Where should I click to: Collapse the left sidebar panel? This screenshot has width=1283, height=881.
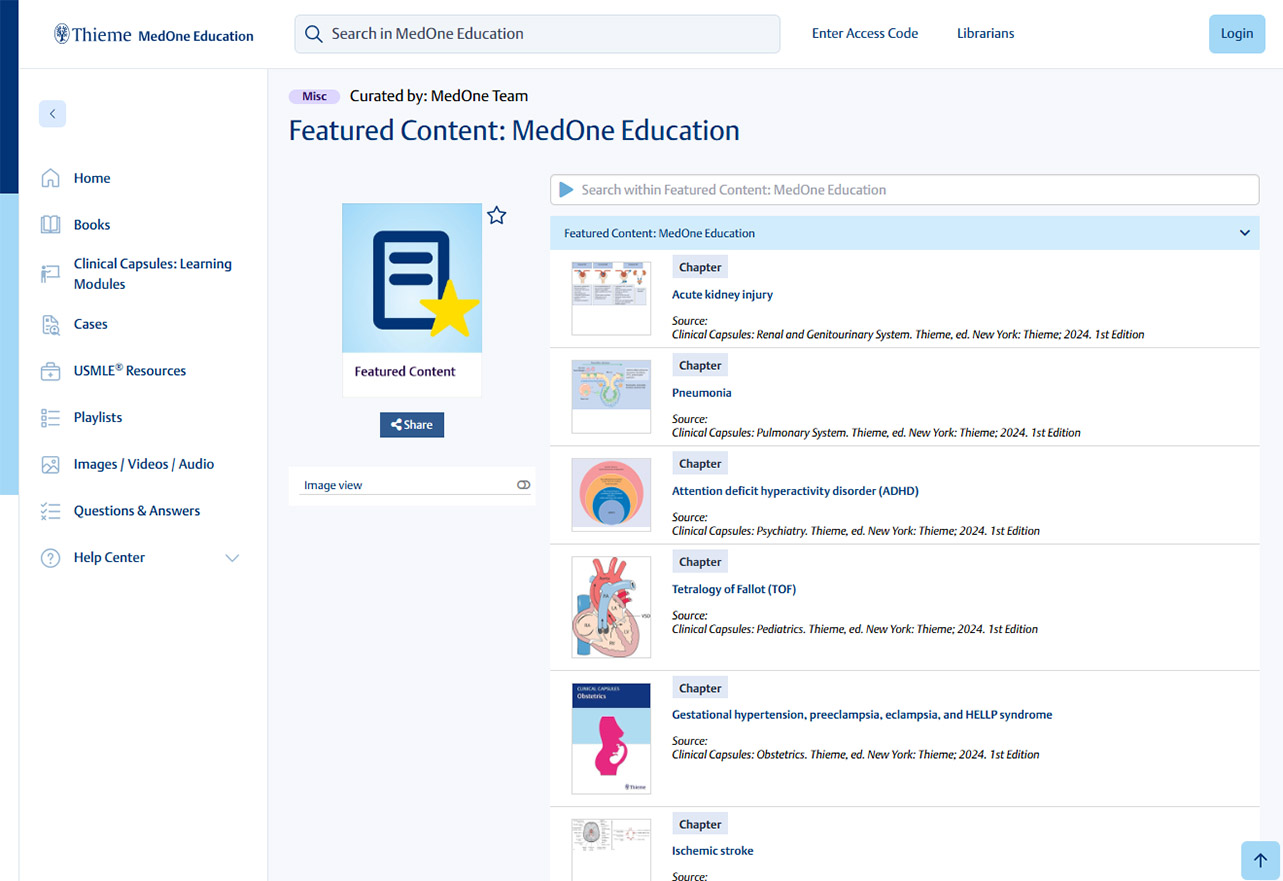52,114
